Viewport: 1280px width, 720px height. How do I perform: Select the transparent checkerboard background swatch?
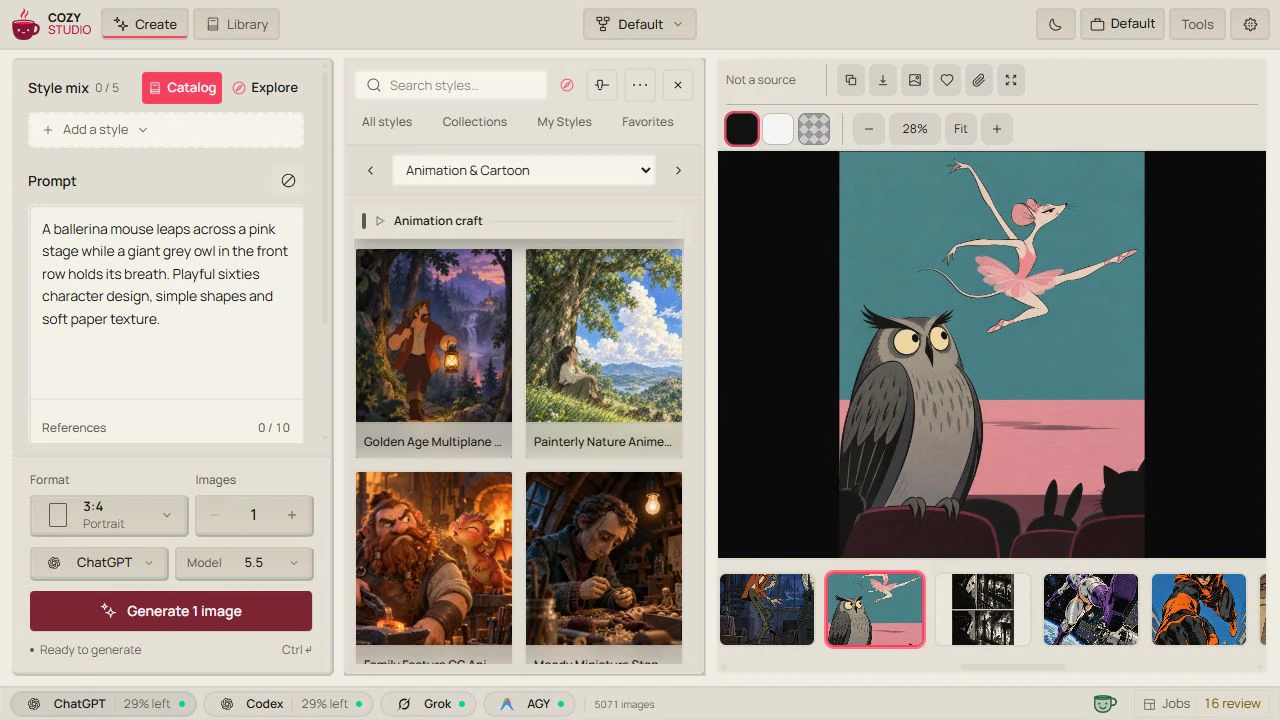click(814, 129)
